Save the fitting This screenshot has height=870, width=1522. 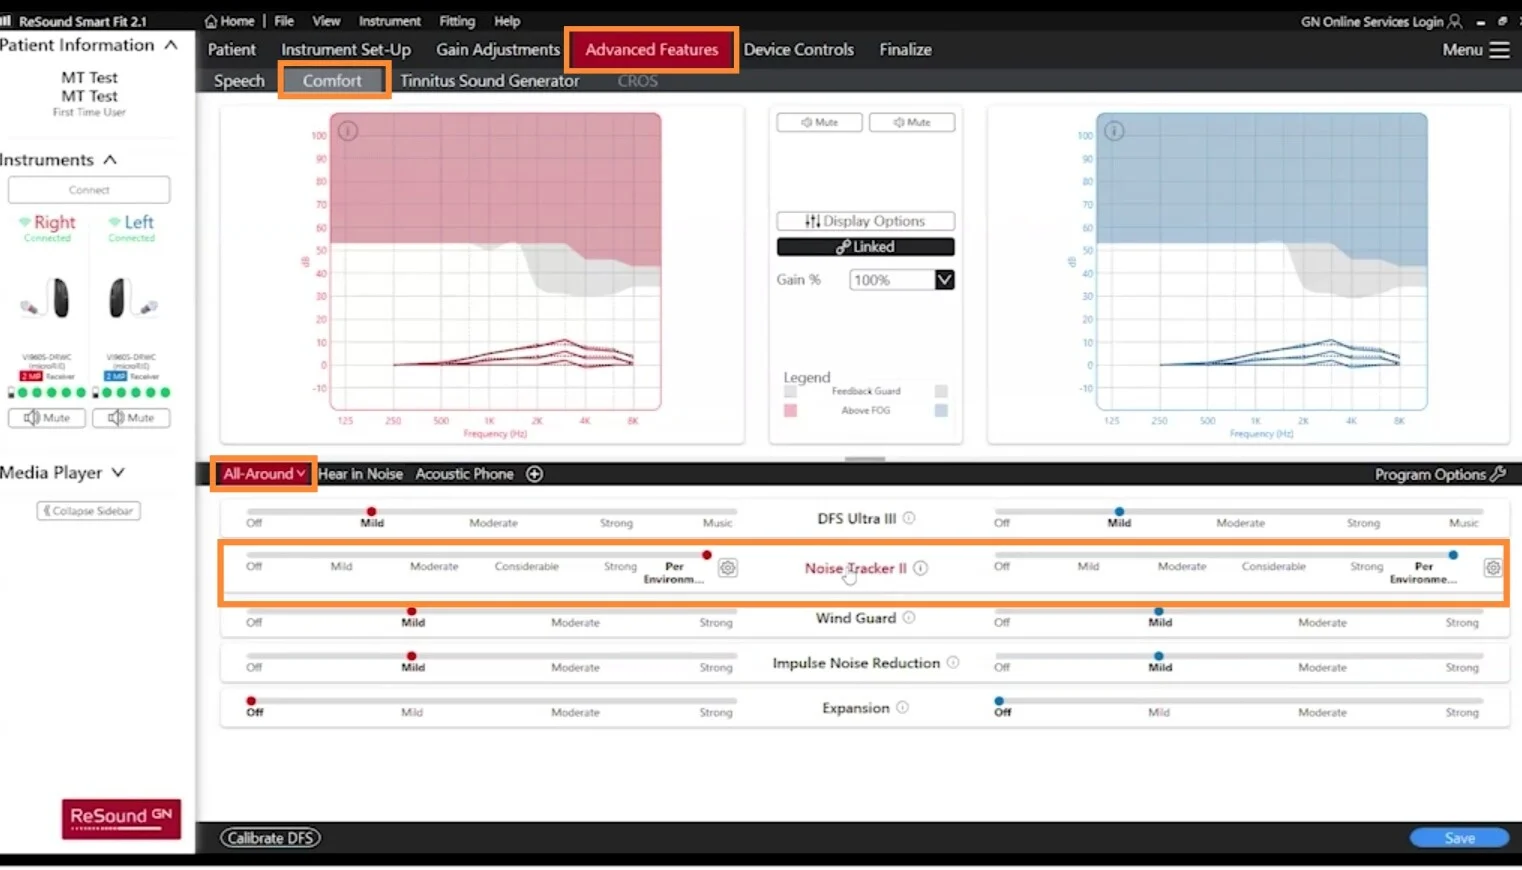1459,838
